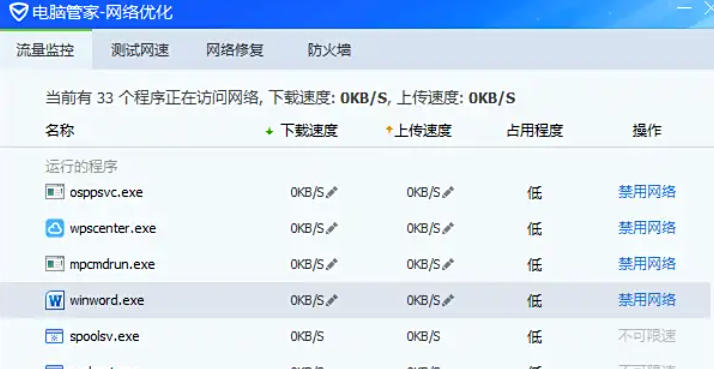714x369 pixels.
Task: Click the mpcmdrun.exe program icon
Action: point(55,264)
